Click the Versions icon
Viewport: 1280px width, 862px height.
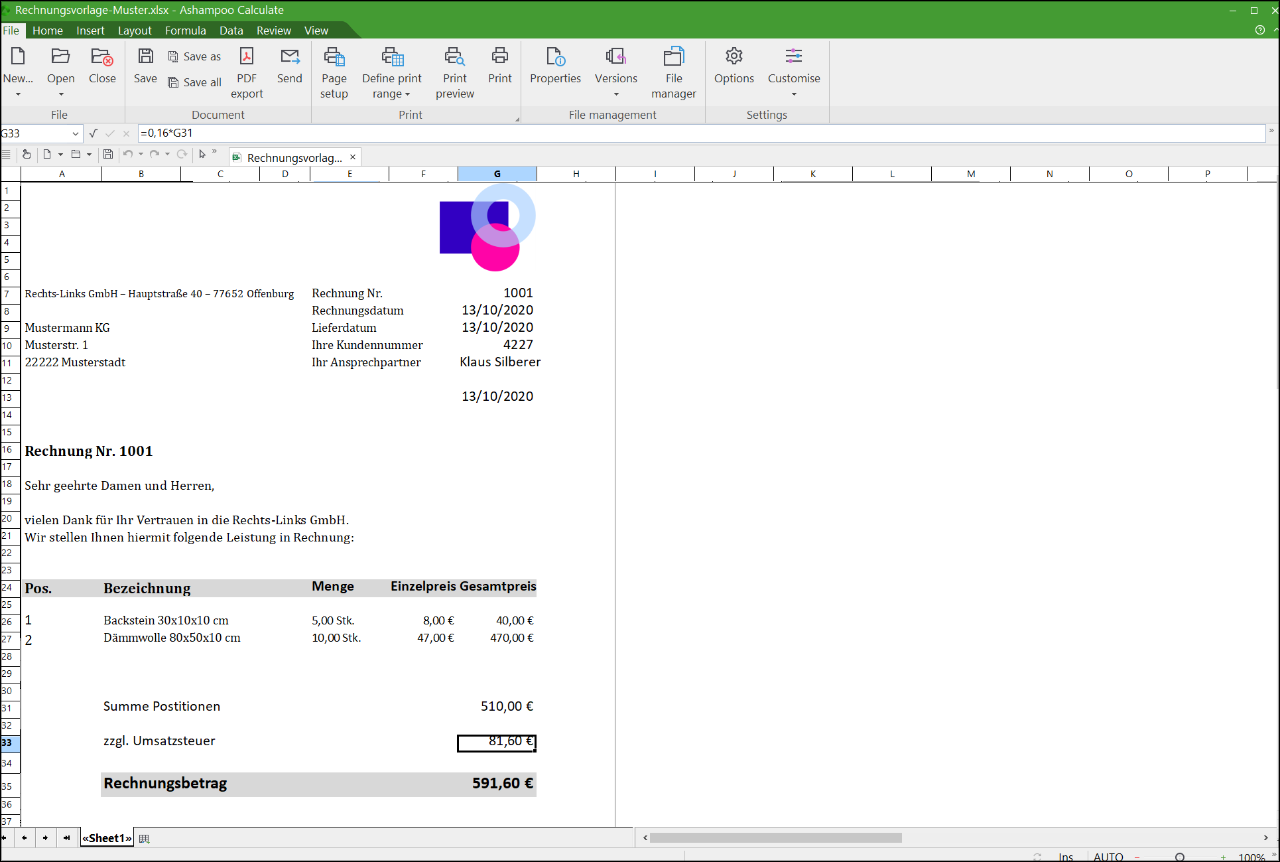616,56
